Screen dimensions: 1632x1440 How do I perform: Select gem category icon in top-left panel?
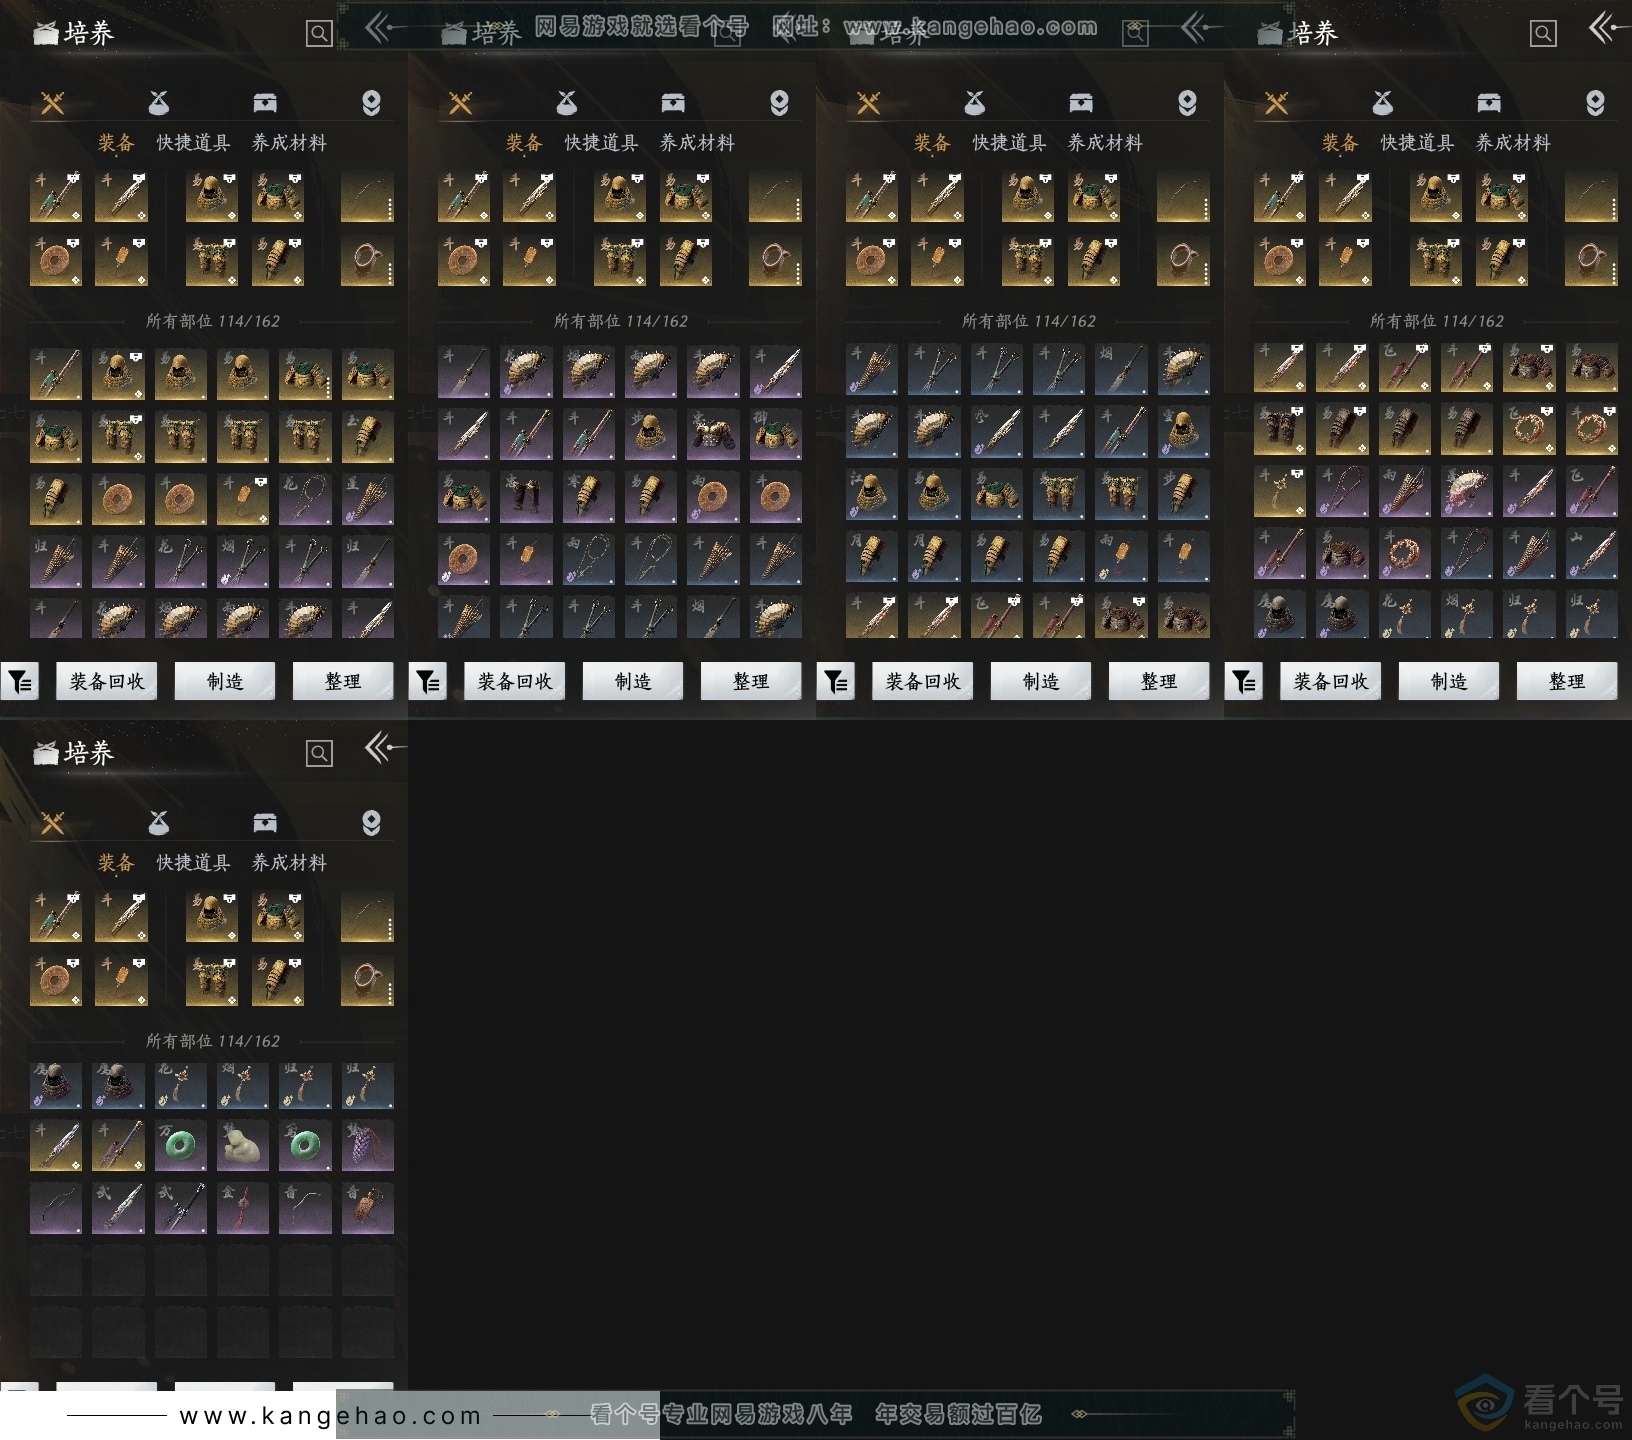coord(371,103)
